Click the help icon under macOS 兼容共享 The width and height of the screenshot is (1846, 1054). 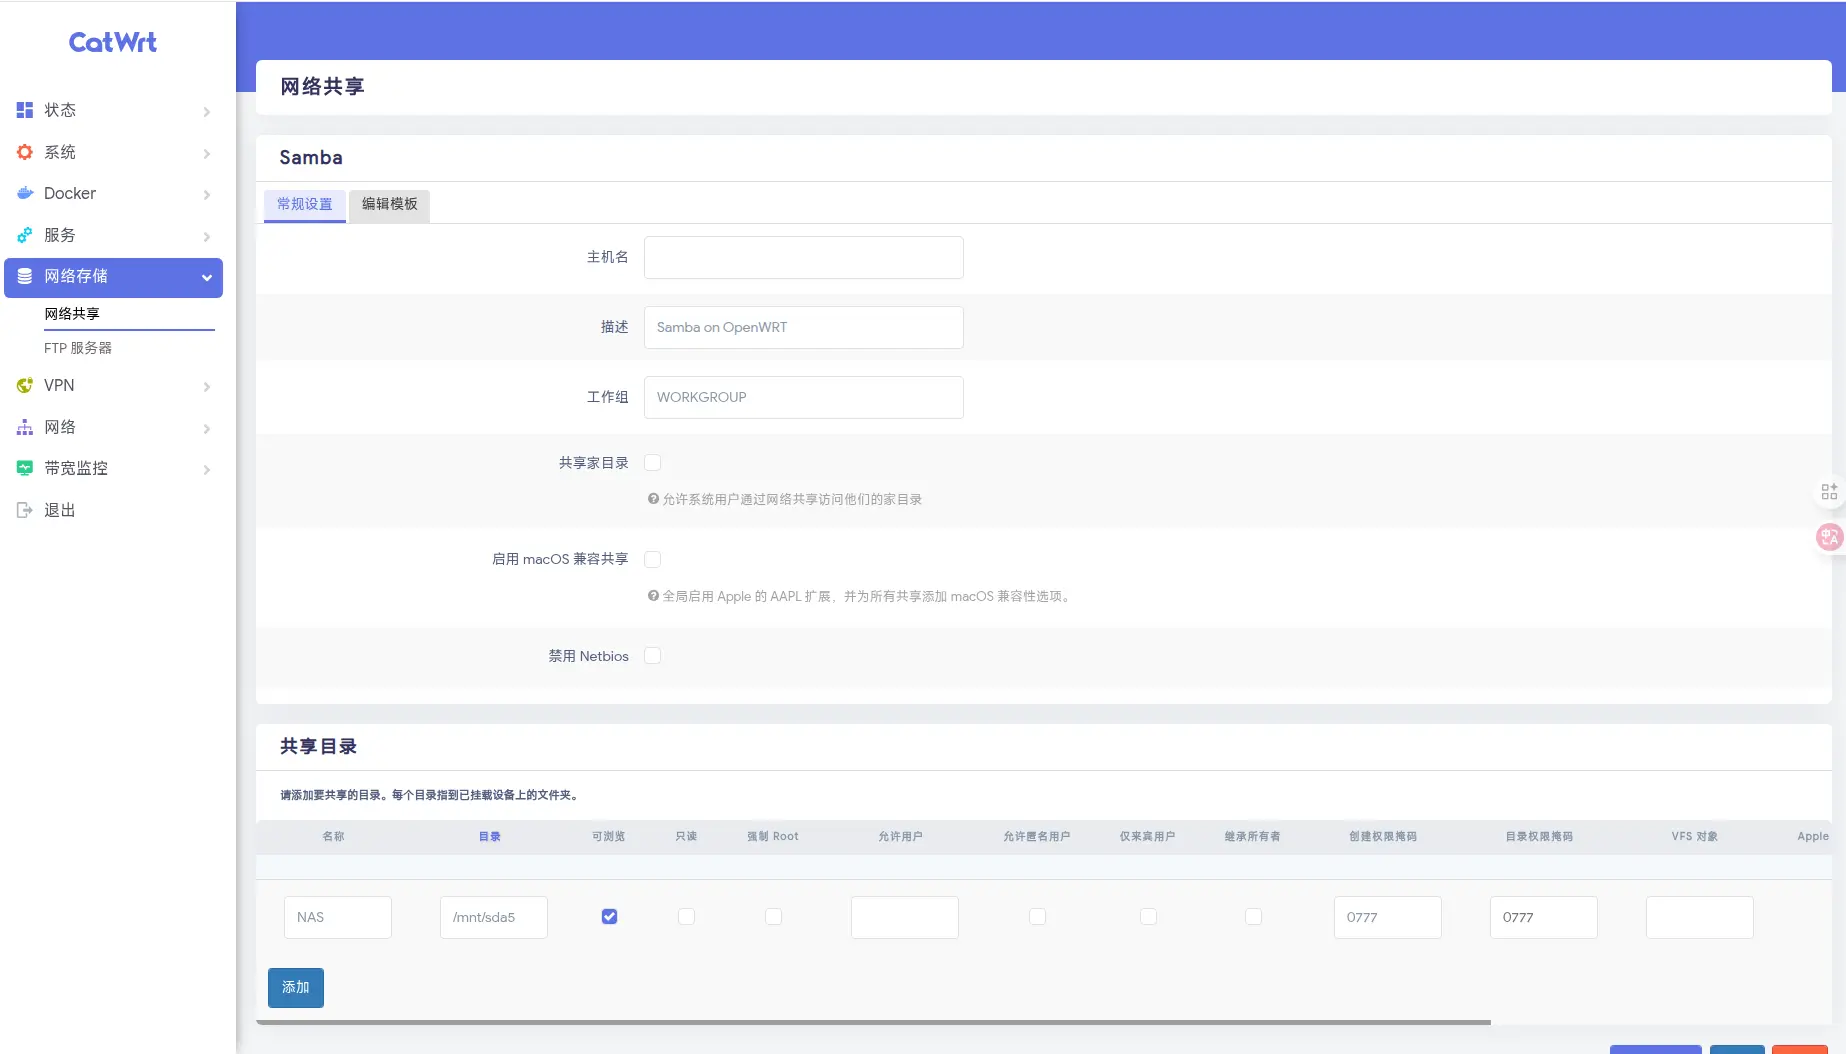point(653,595)
